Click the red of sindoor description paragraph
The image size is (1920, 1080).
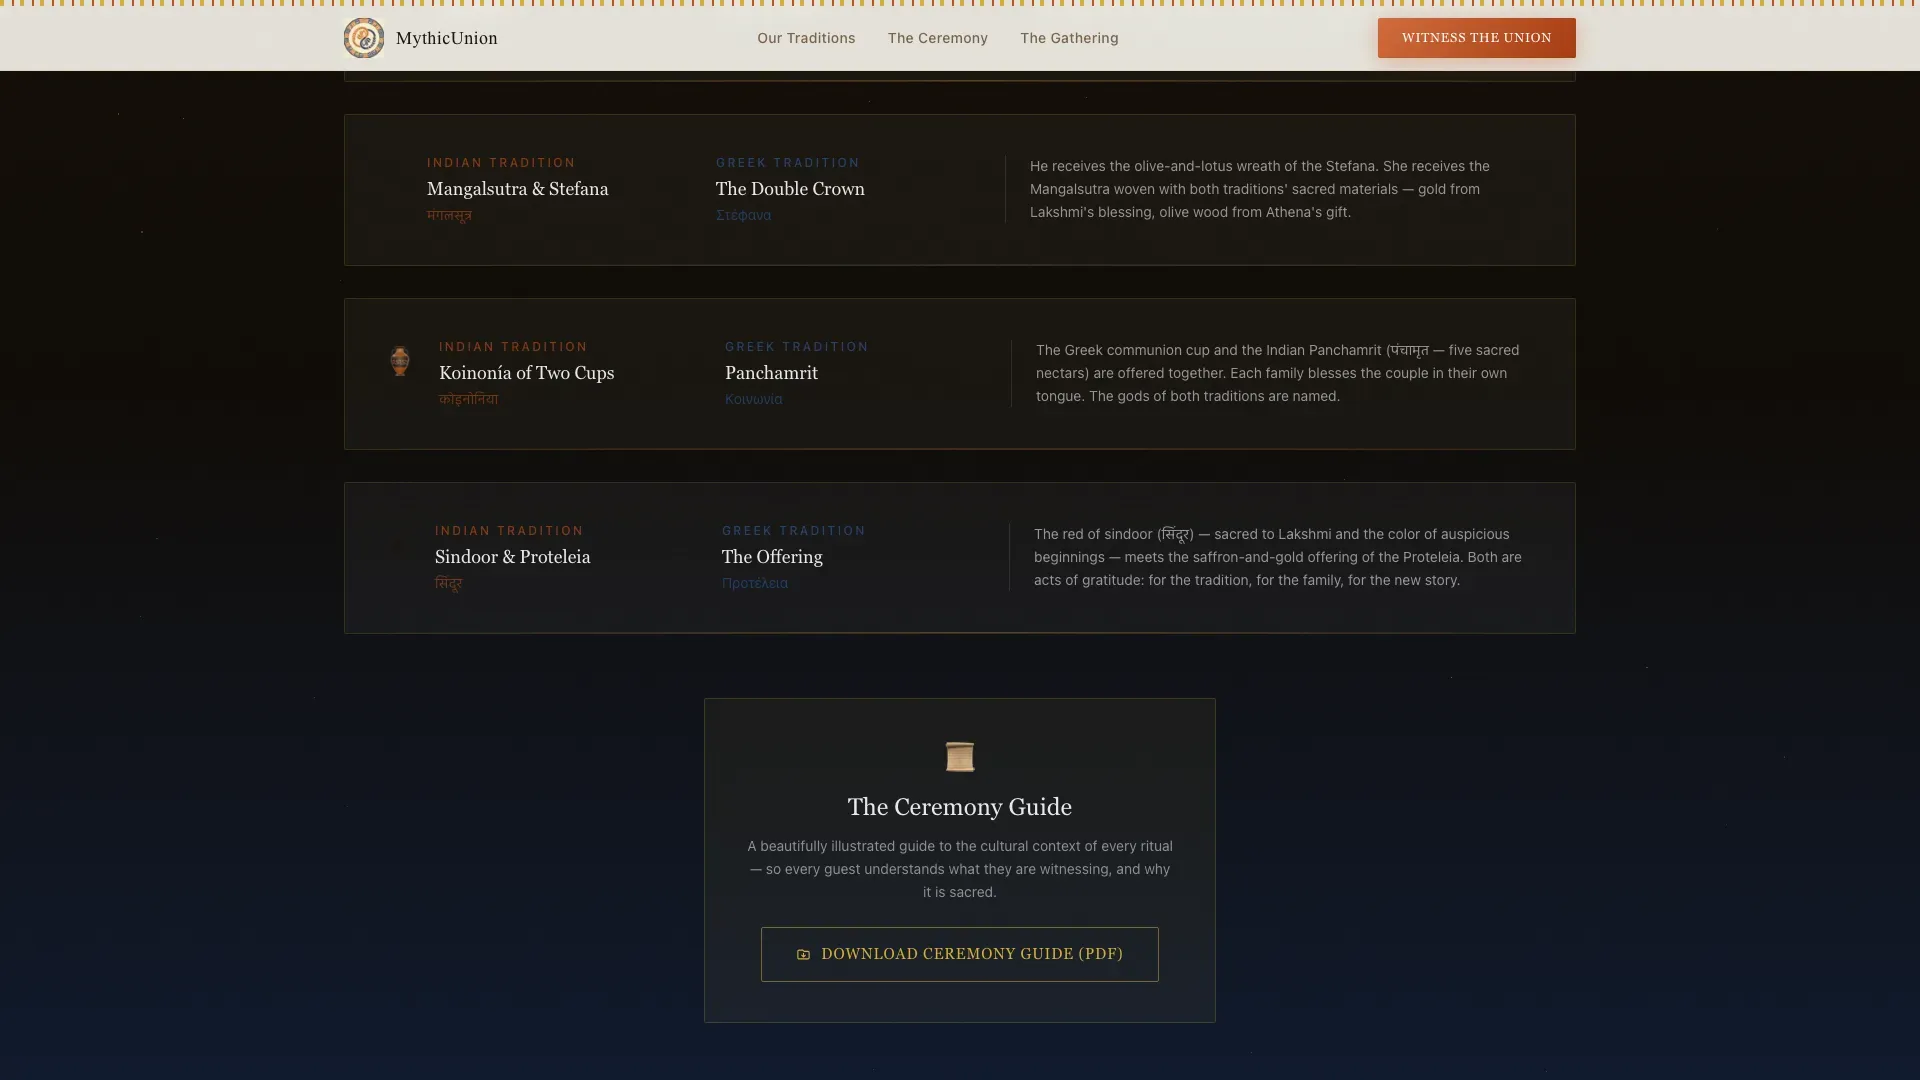tap(1278, 557)
